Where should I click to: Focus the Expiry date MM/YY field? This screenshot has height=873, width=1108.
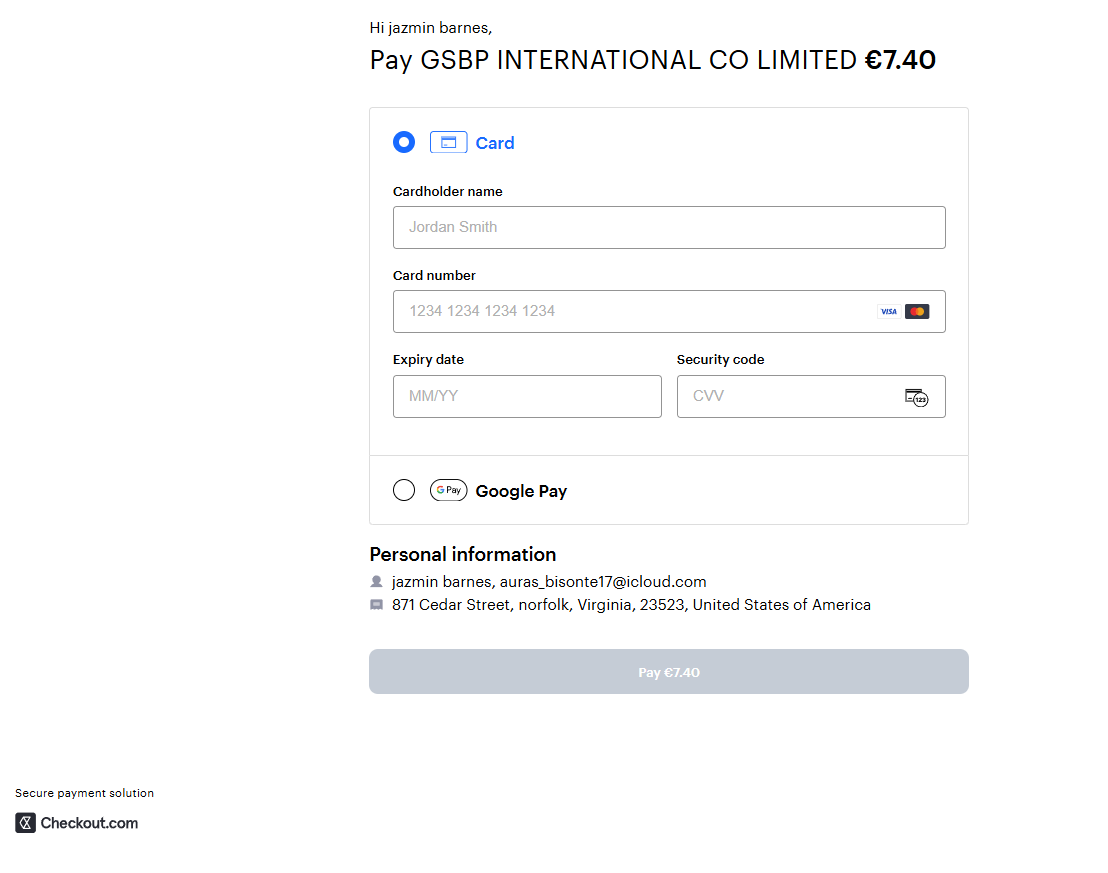tap(527, 396)
